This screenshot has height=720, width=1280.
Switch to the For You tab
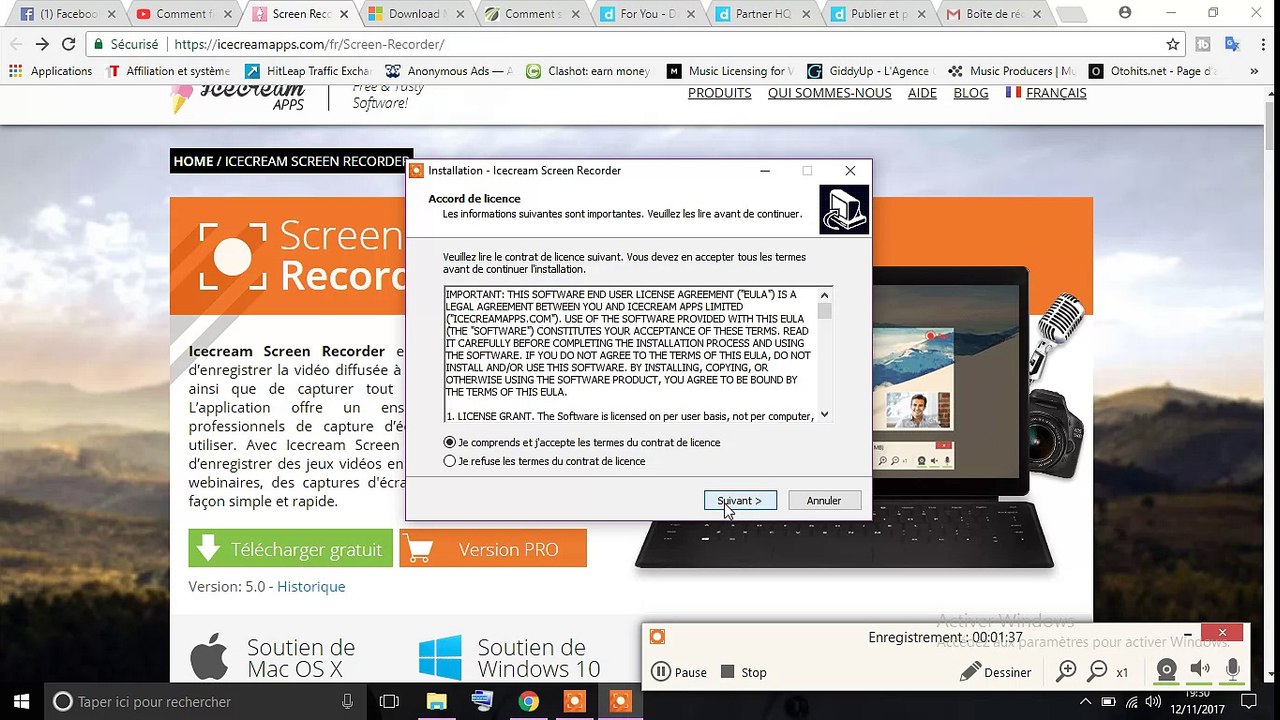point(646,14)
